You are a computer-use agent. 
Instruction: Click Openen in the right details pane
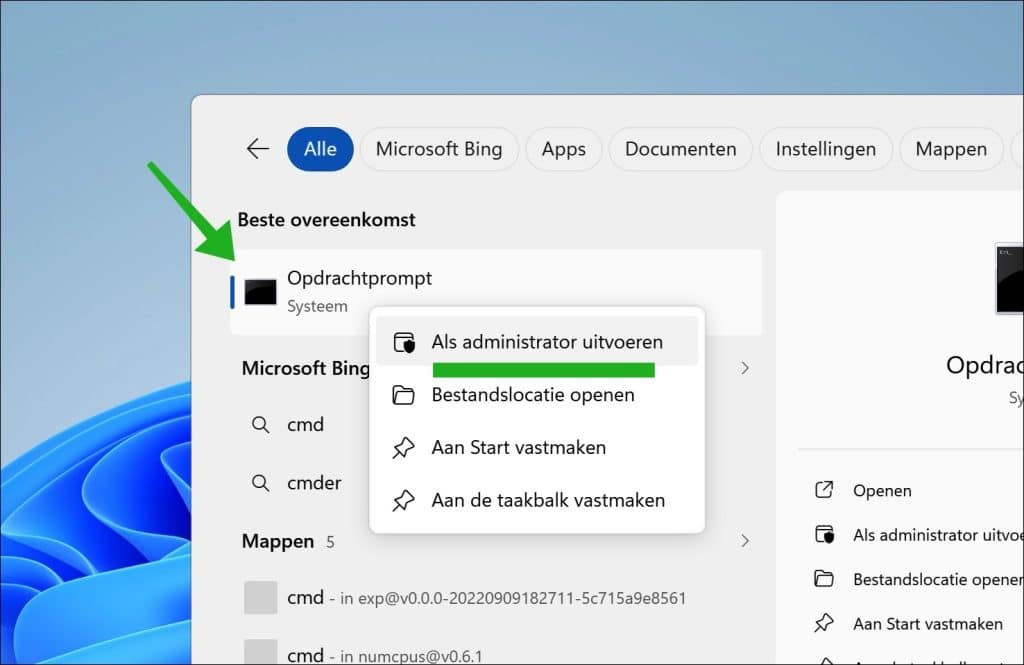tap(882, 491)
